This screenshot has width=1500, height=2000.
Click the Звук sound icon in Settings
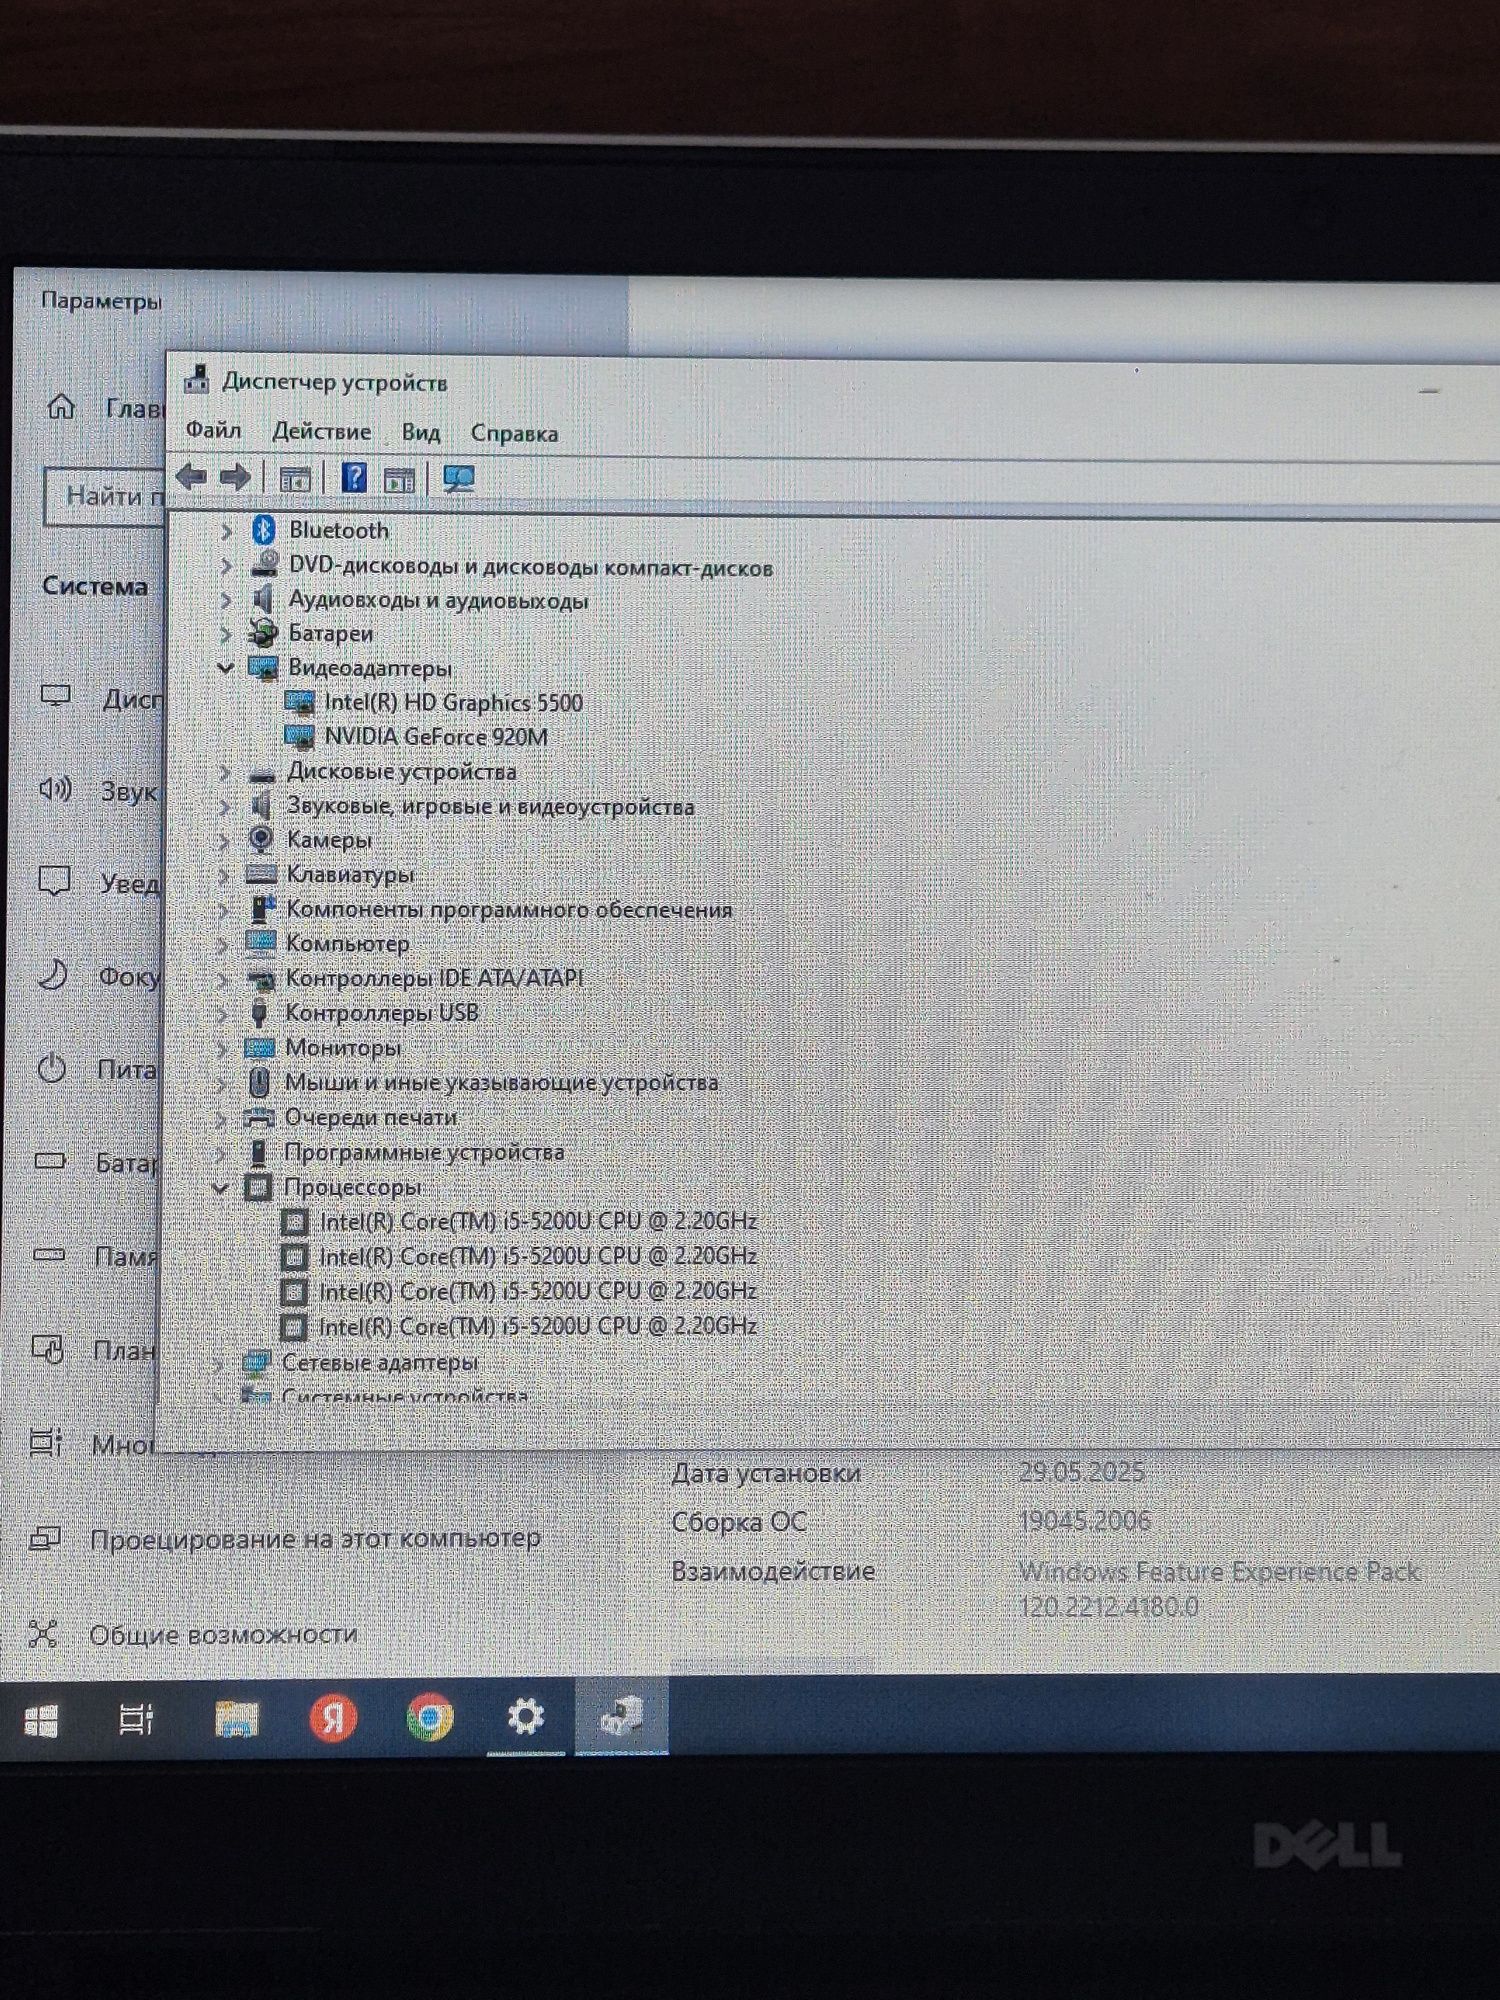tap(55, 789)
